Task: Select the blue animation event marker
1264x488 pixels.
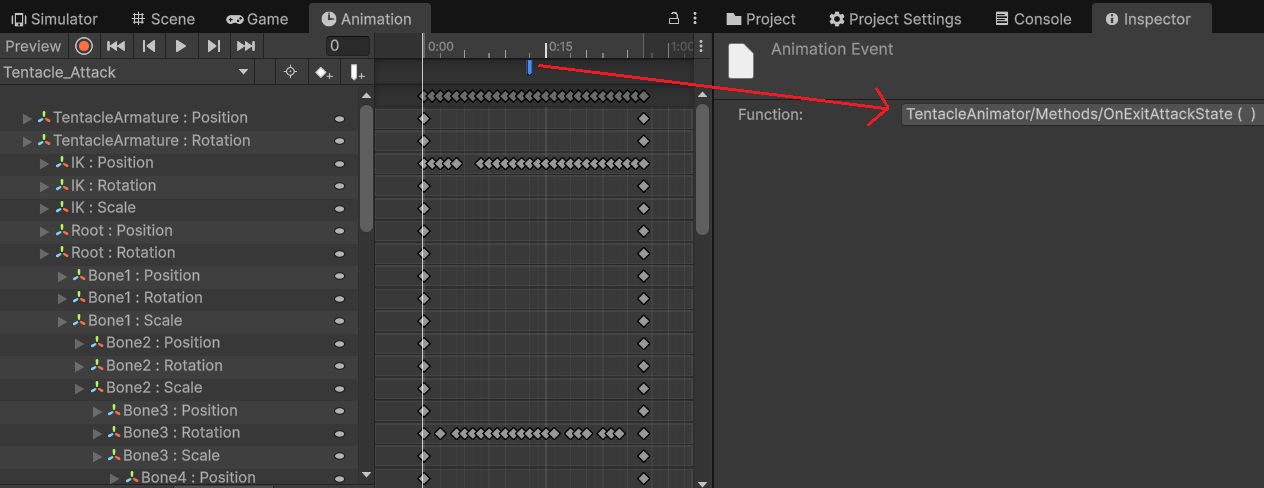Action: pos(529,67)
